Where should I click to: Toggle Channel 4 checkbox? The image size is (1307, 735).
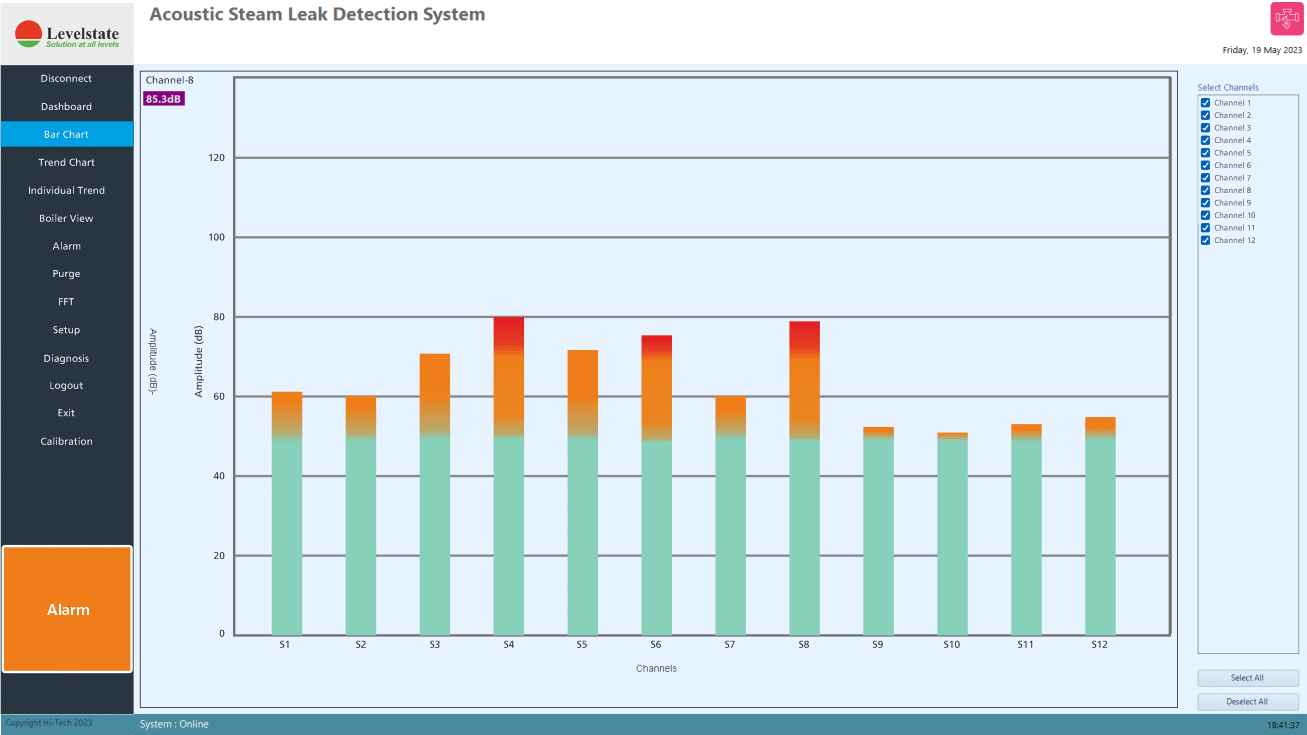coord(1205,140)
